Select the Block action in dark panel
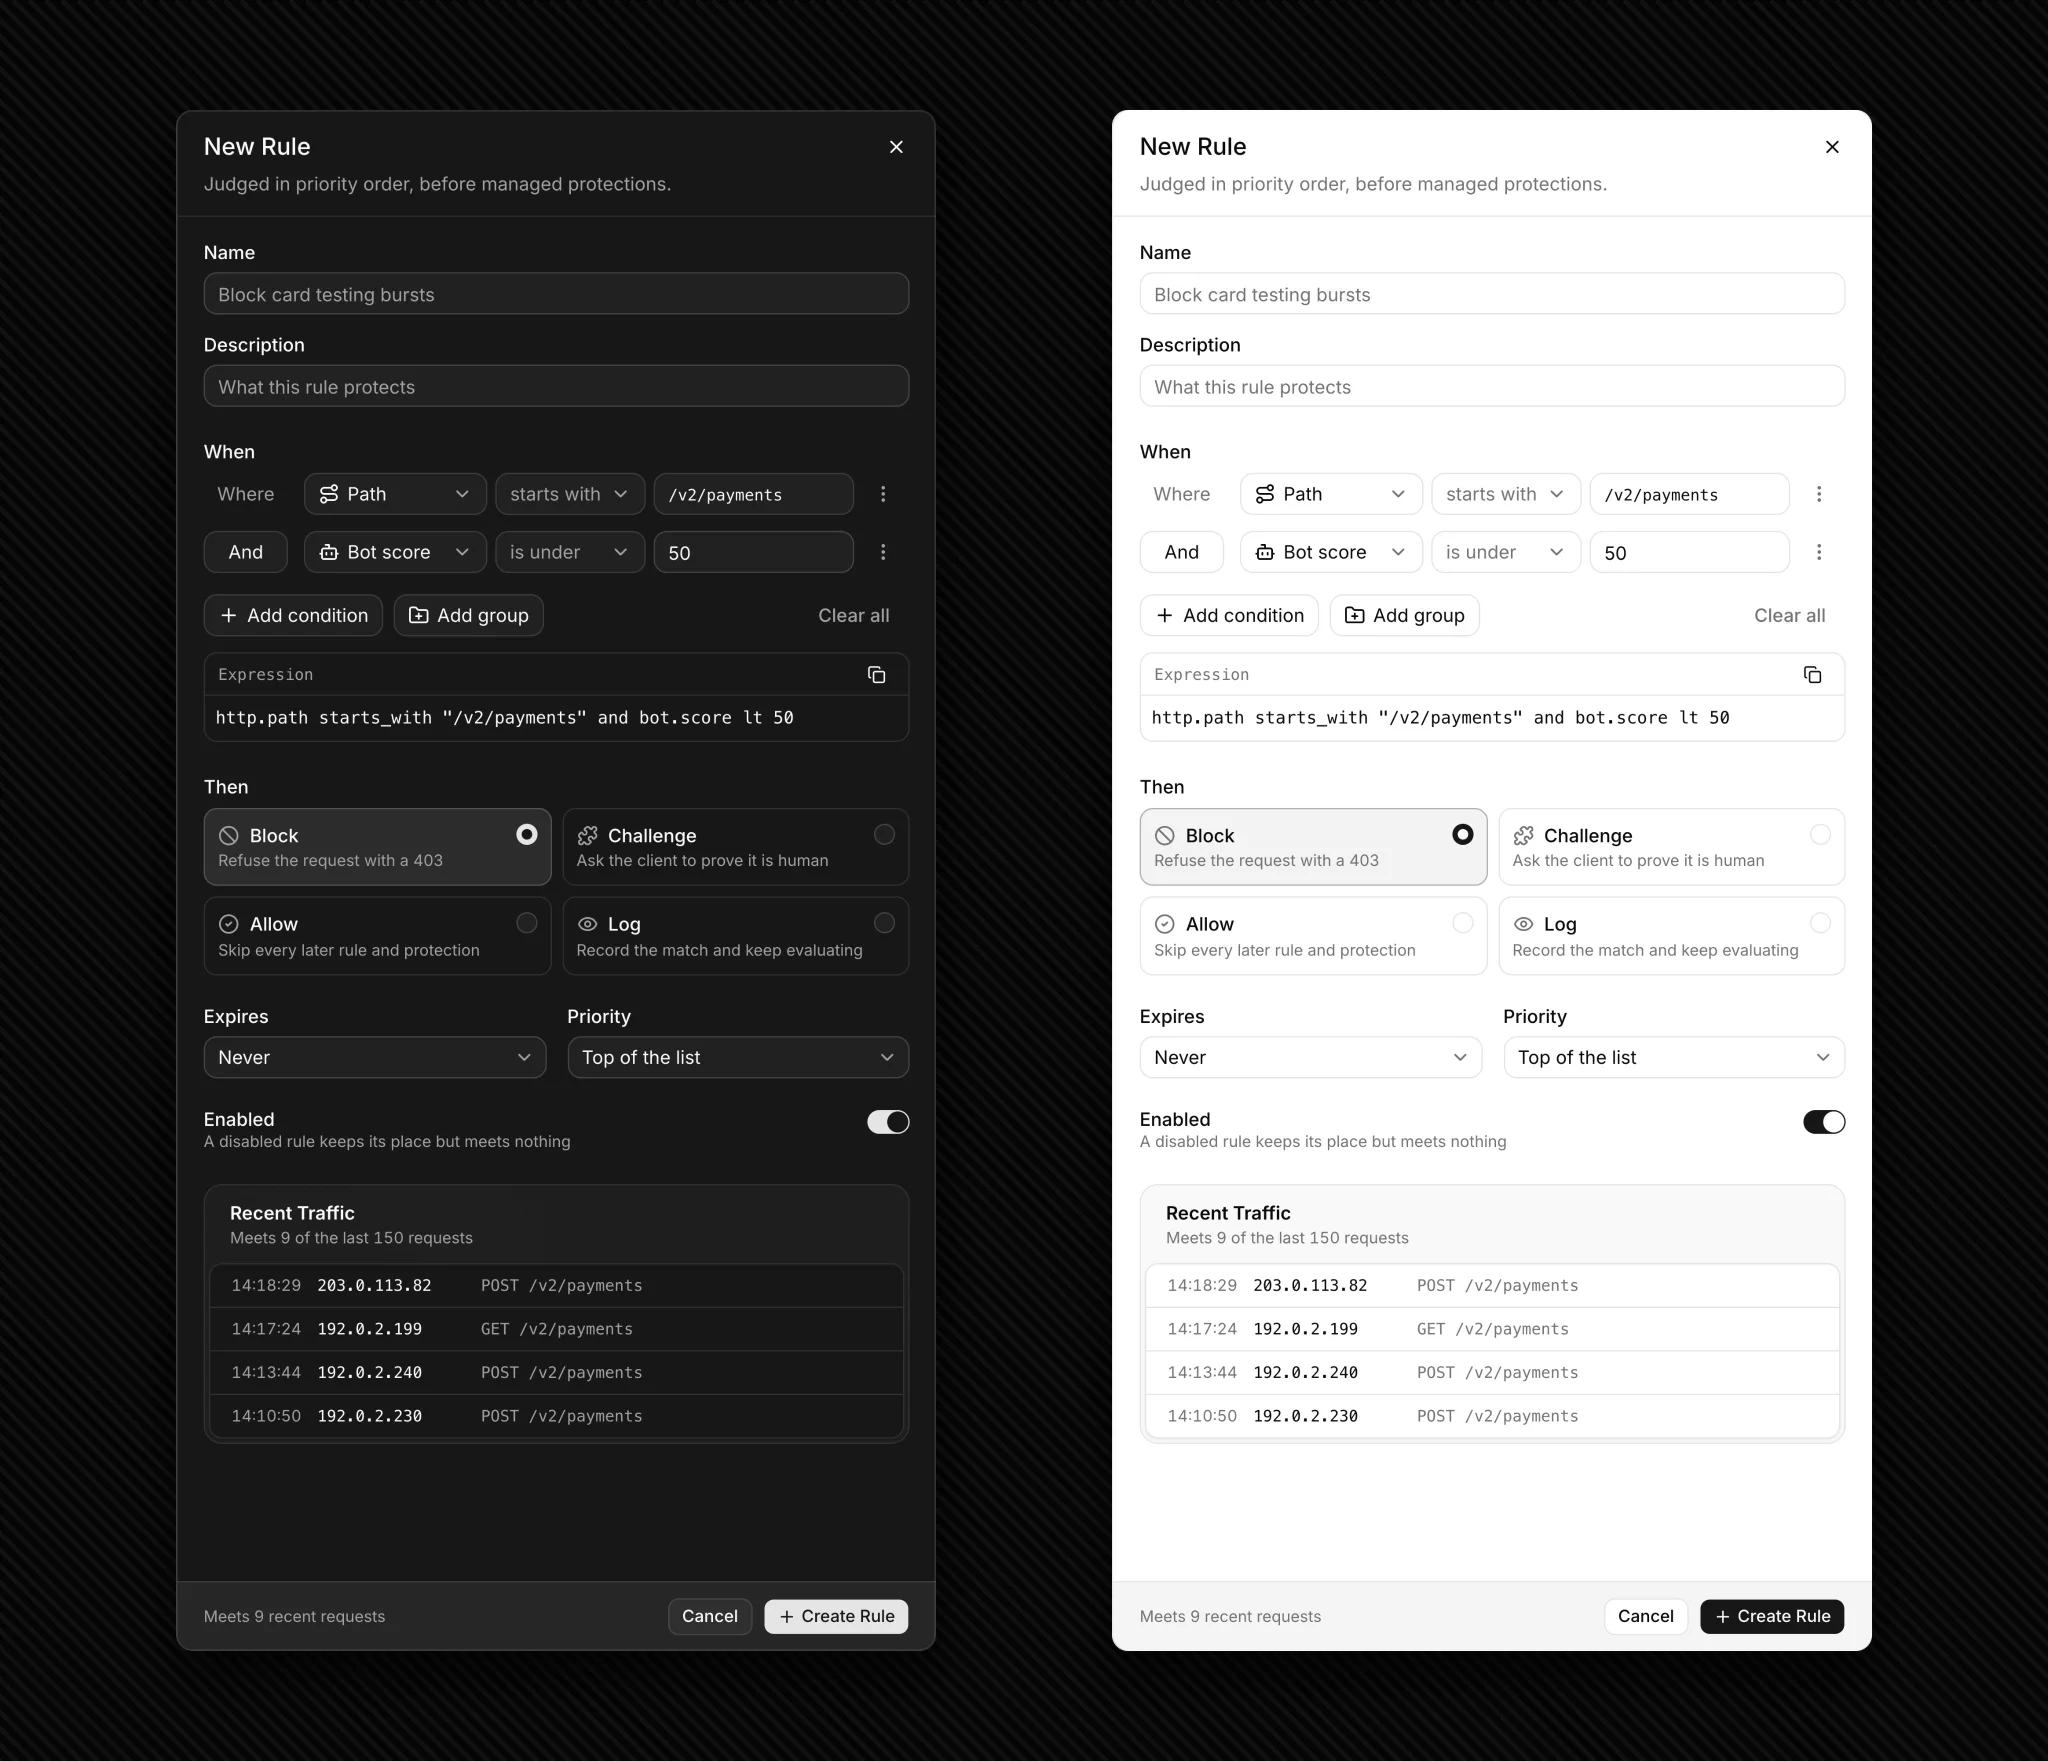The width and height of the screenshot is (2048, 1761). pyautogui.click(x=377, y=847)
